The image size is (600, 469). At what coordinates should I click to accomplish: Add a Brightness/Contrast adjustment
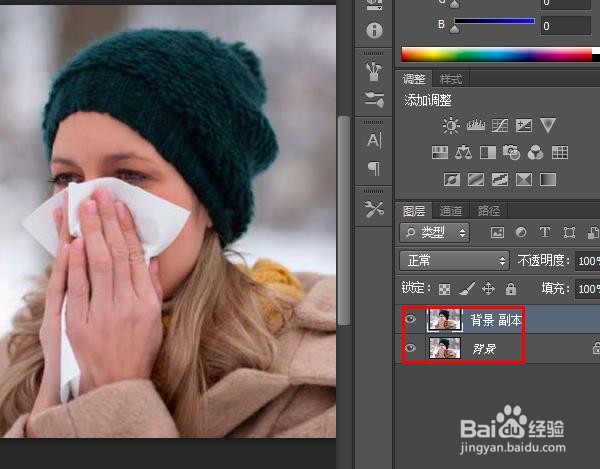click(451, 125)
